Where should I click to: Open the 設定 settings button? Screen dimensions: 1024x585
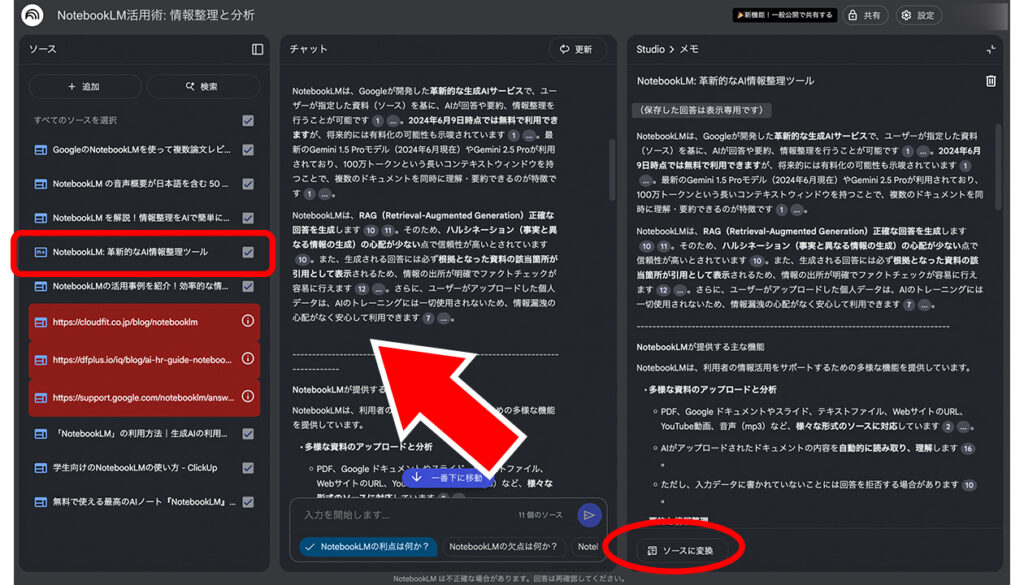[918, 15]
